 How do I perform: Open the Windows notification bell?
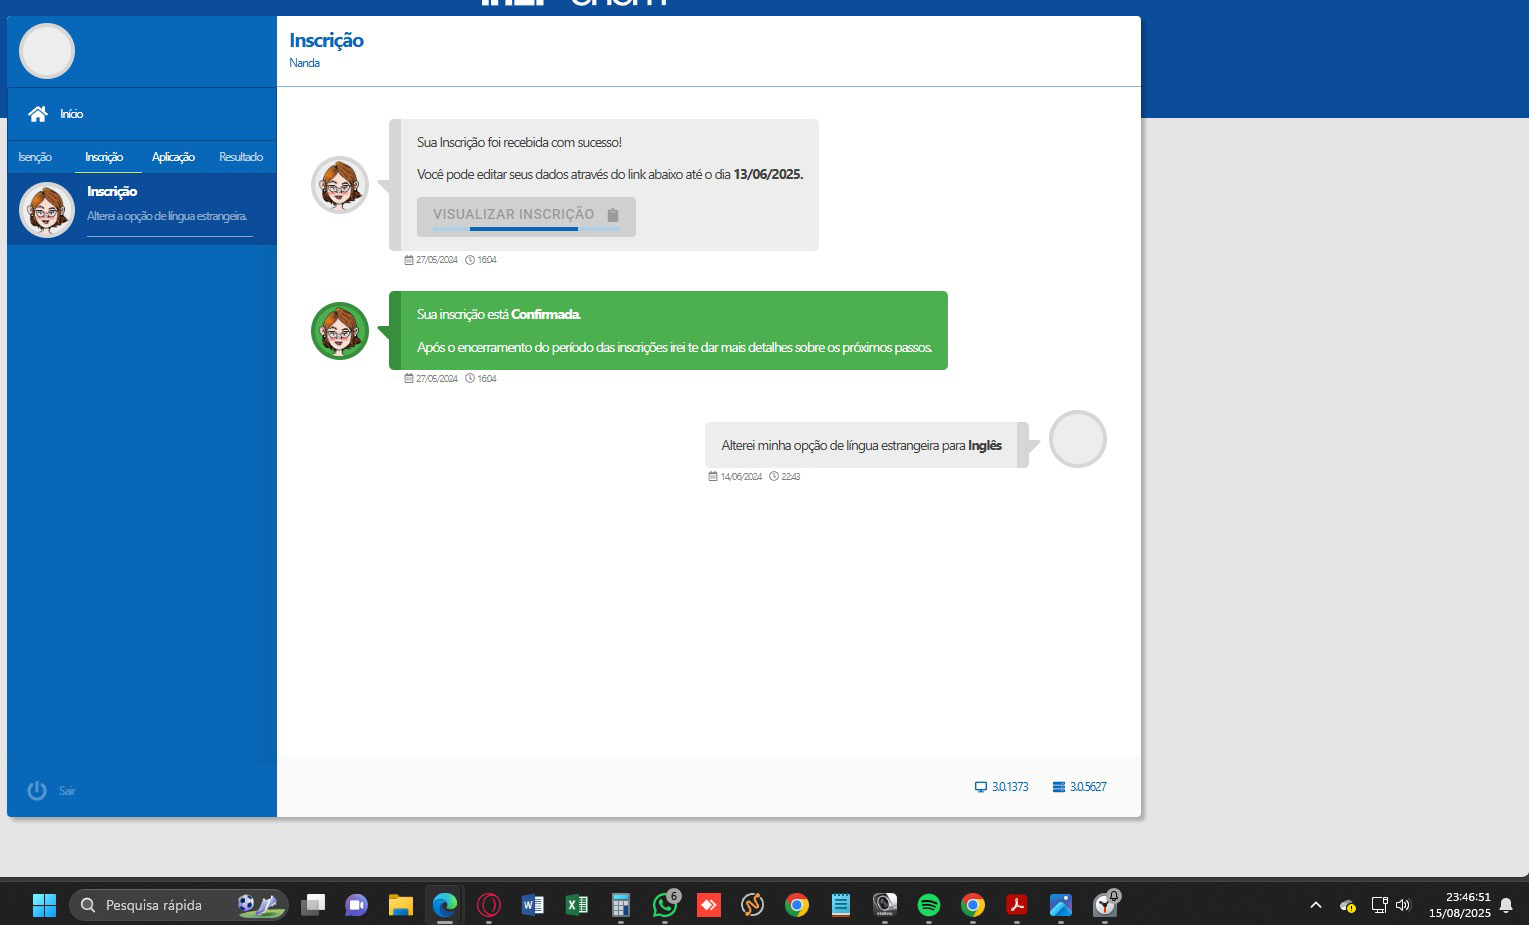click(1506, 905)
